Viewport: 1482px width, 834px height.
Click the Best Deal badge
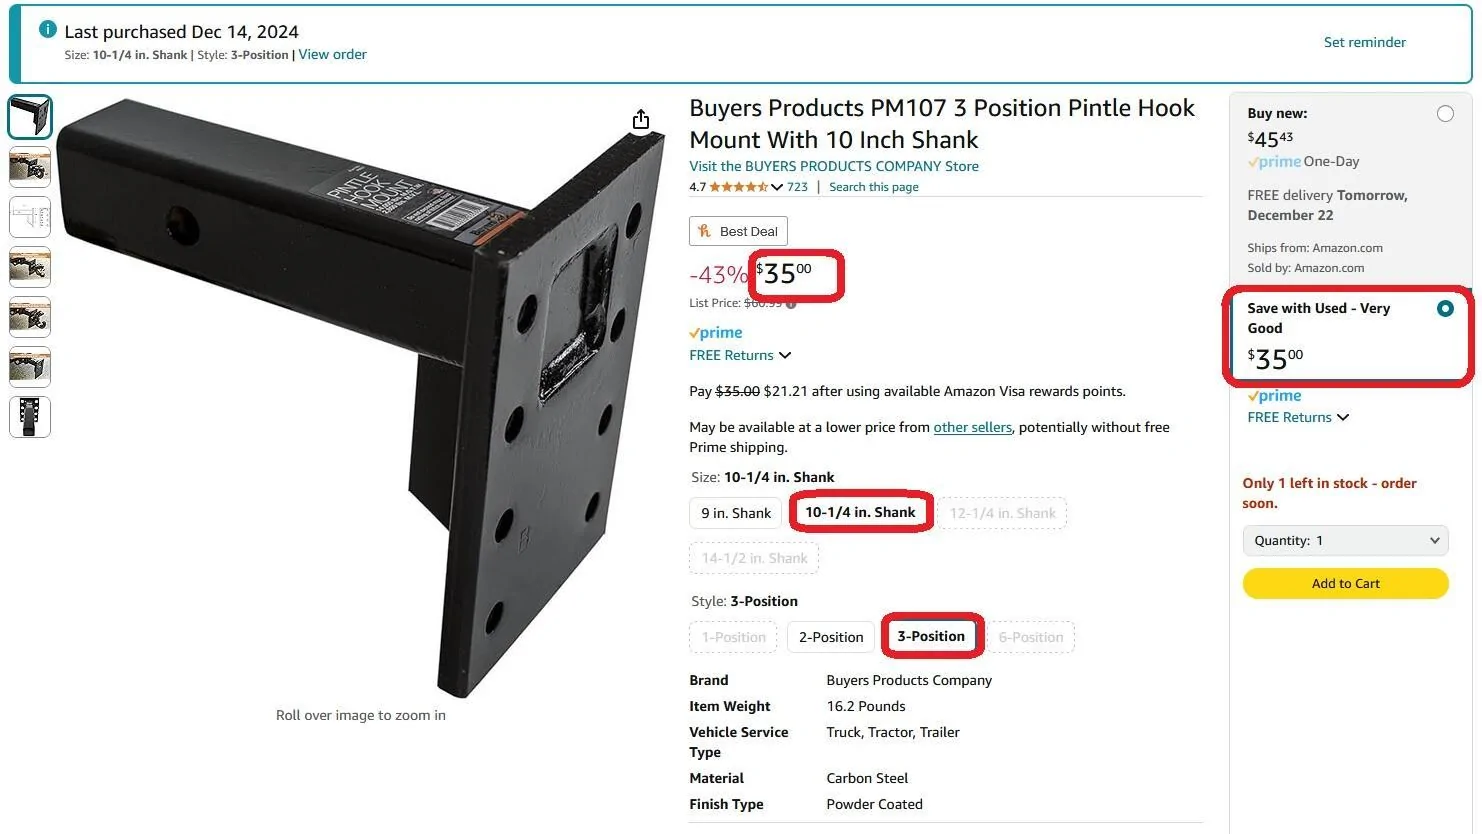tap(738, 231)
